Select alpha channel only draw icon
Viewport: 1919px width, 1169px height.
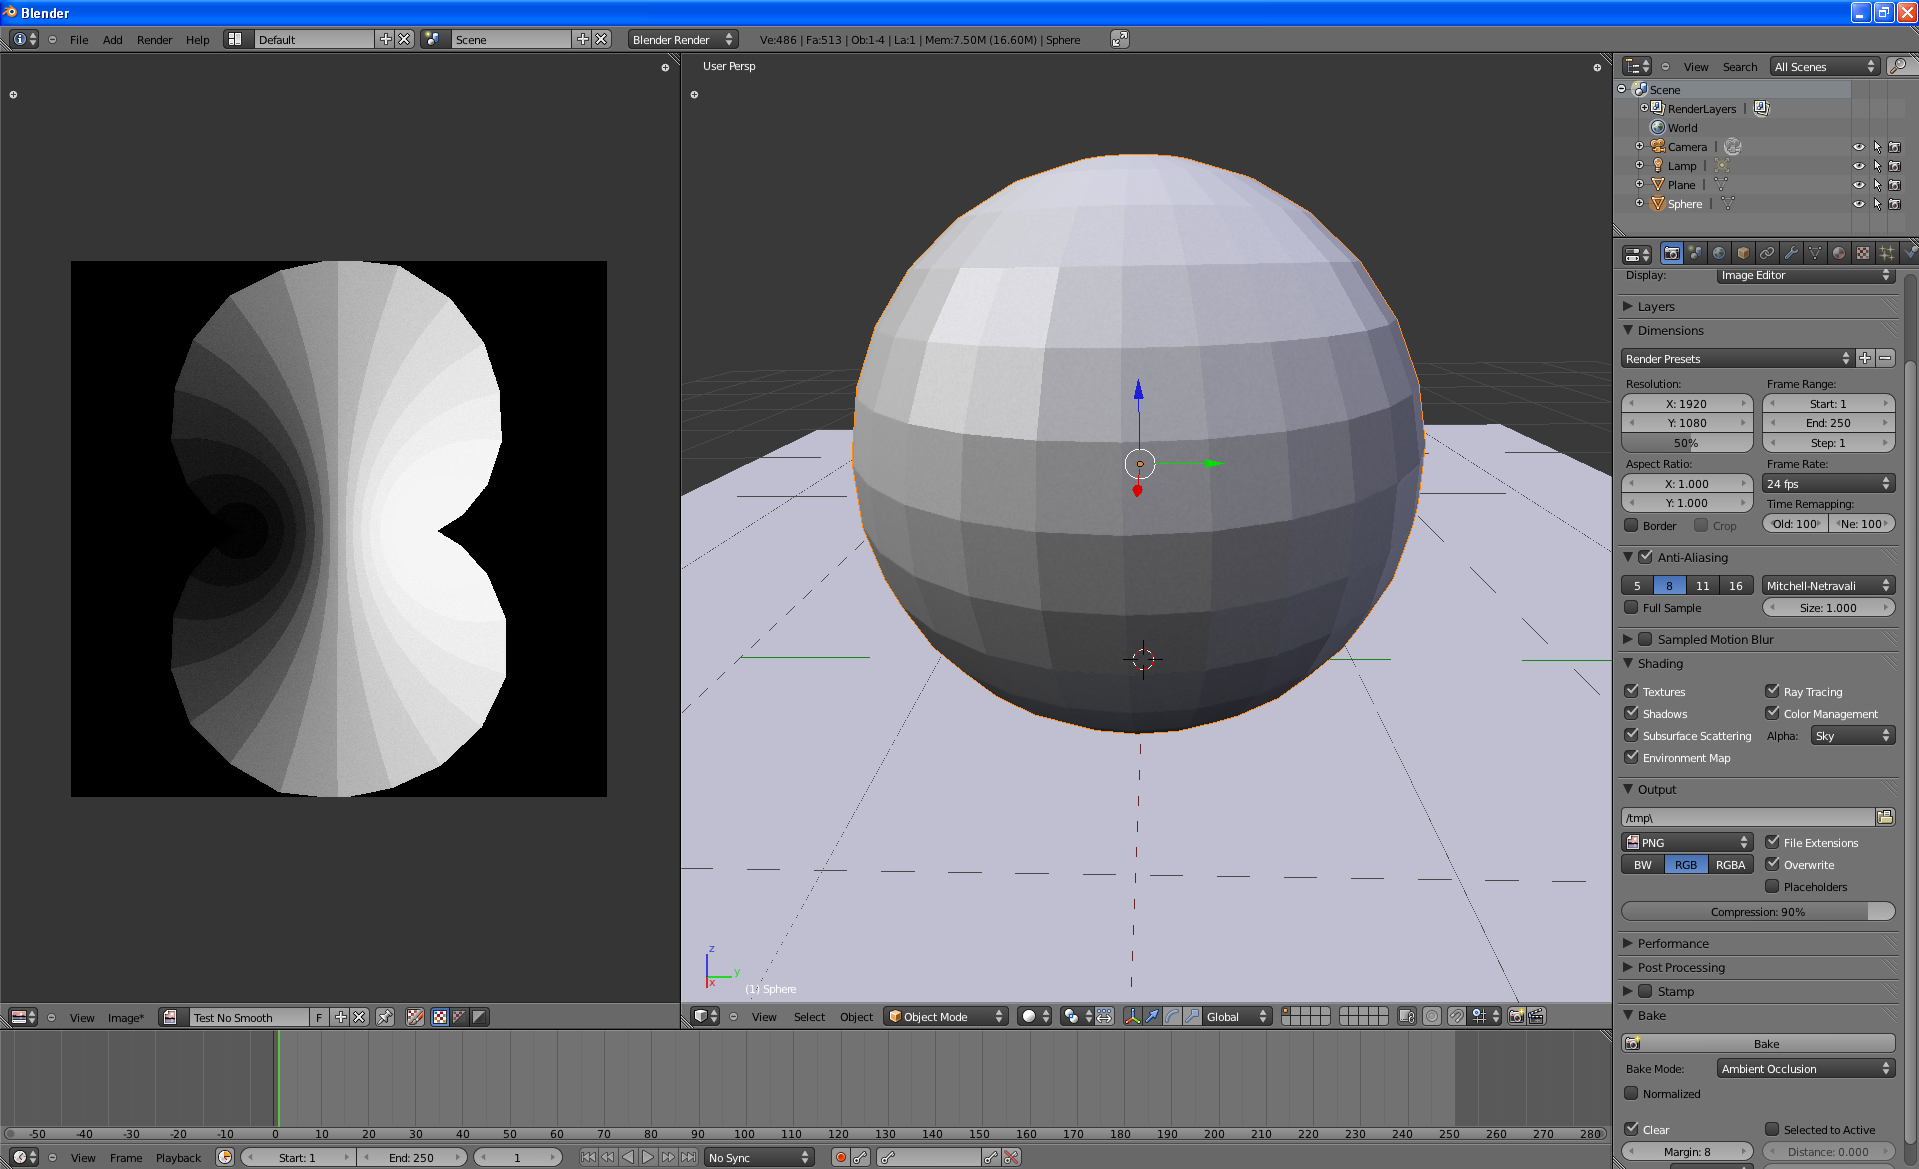479,1017
